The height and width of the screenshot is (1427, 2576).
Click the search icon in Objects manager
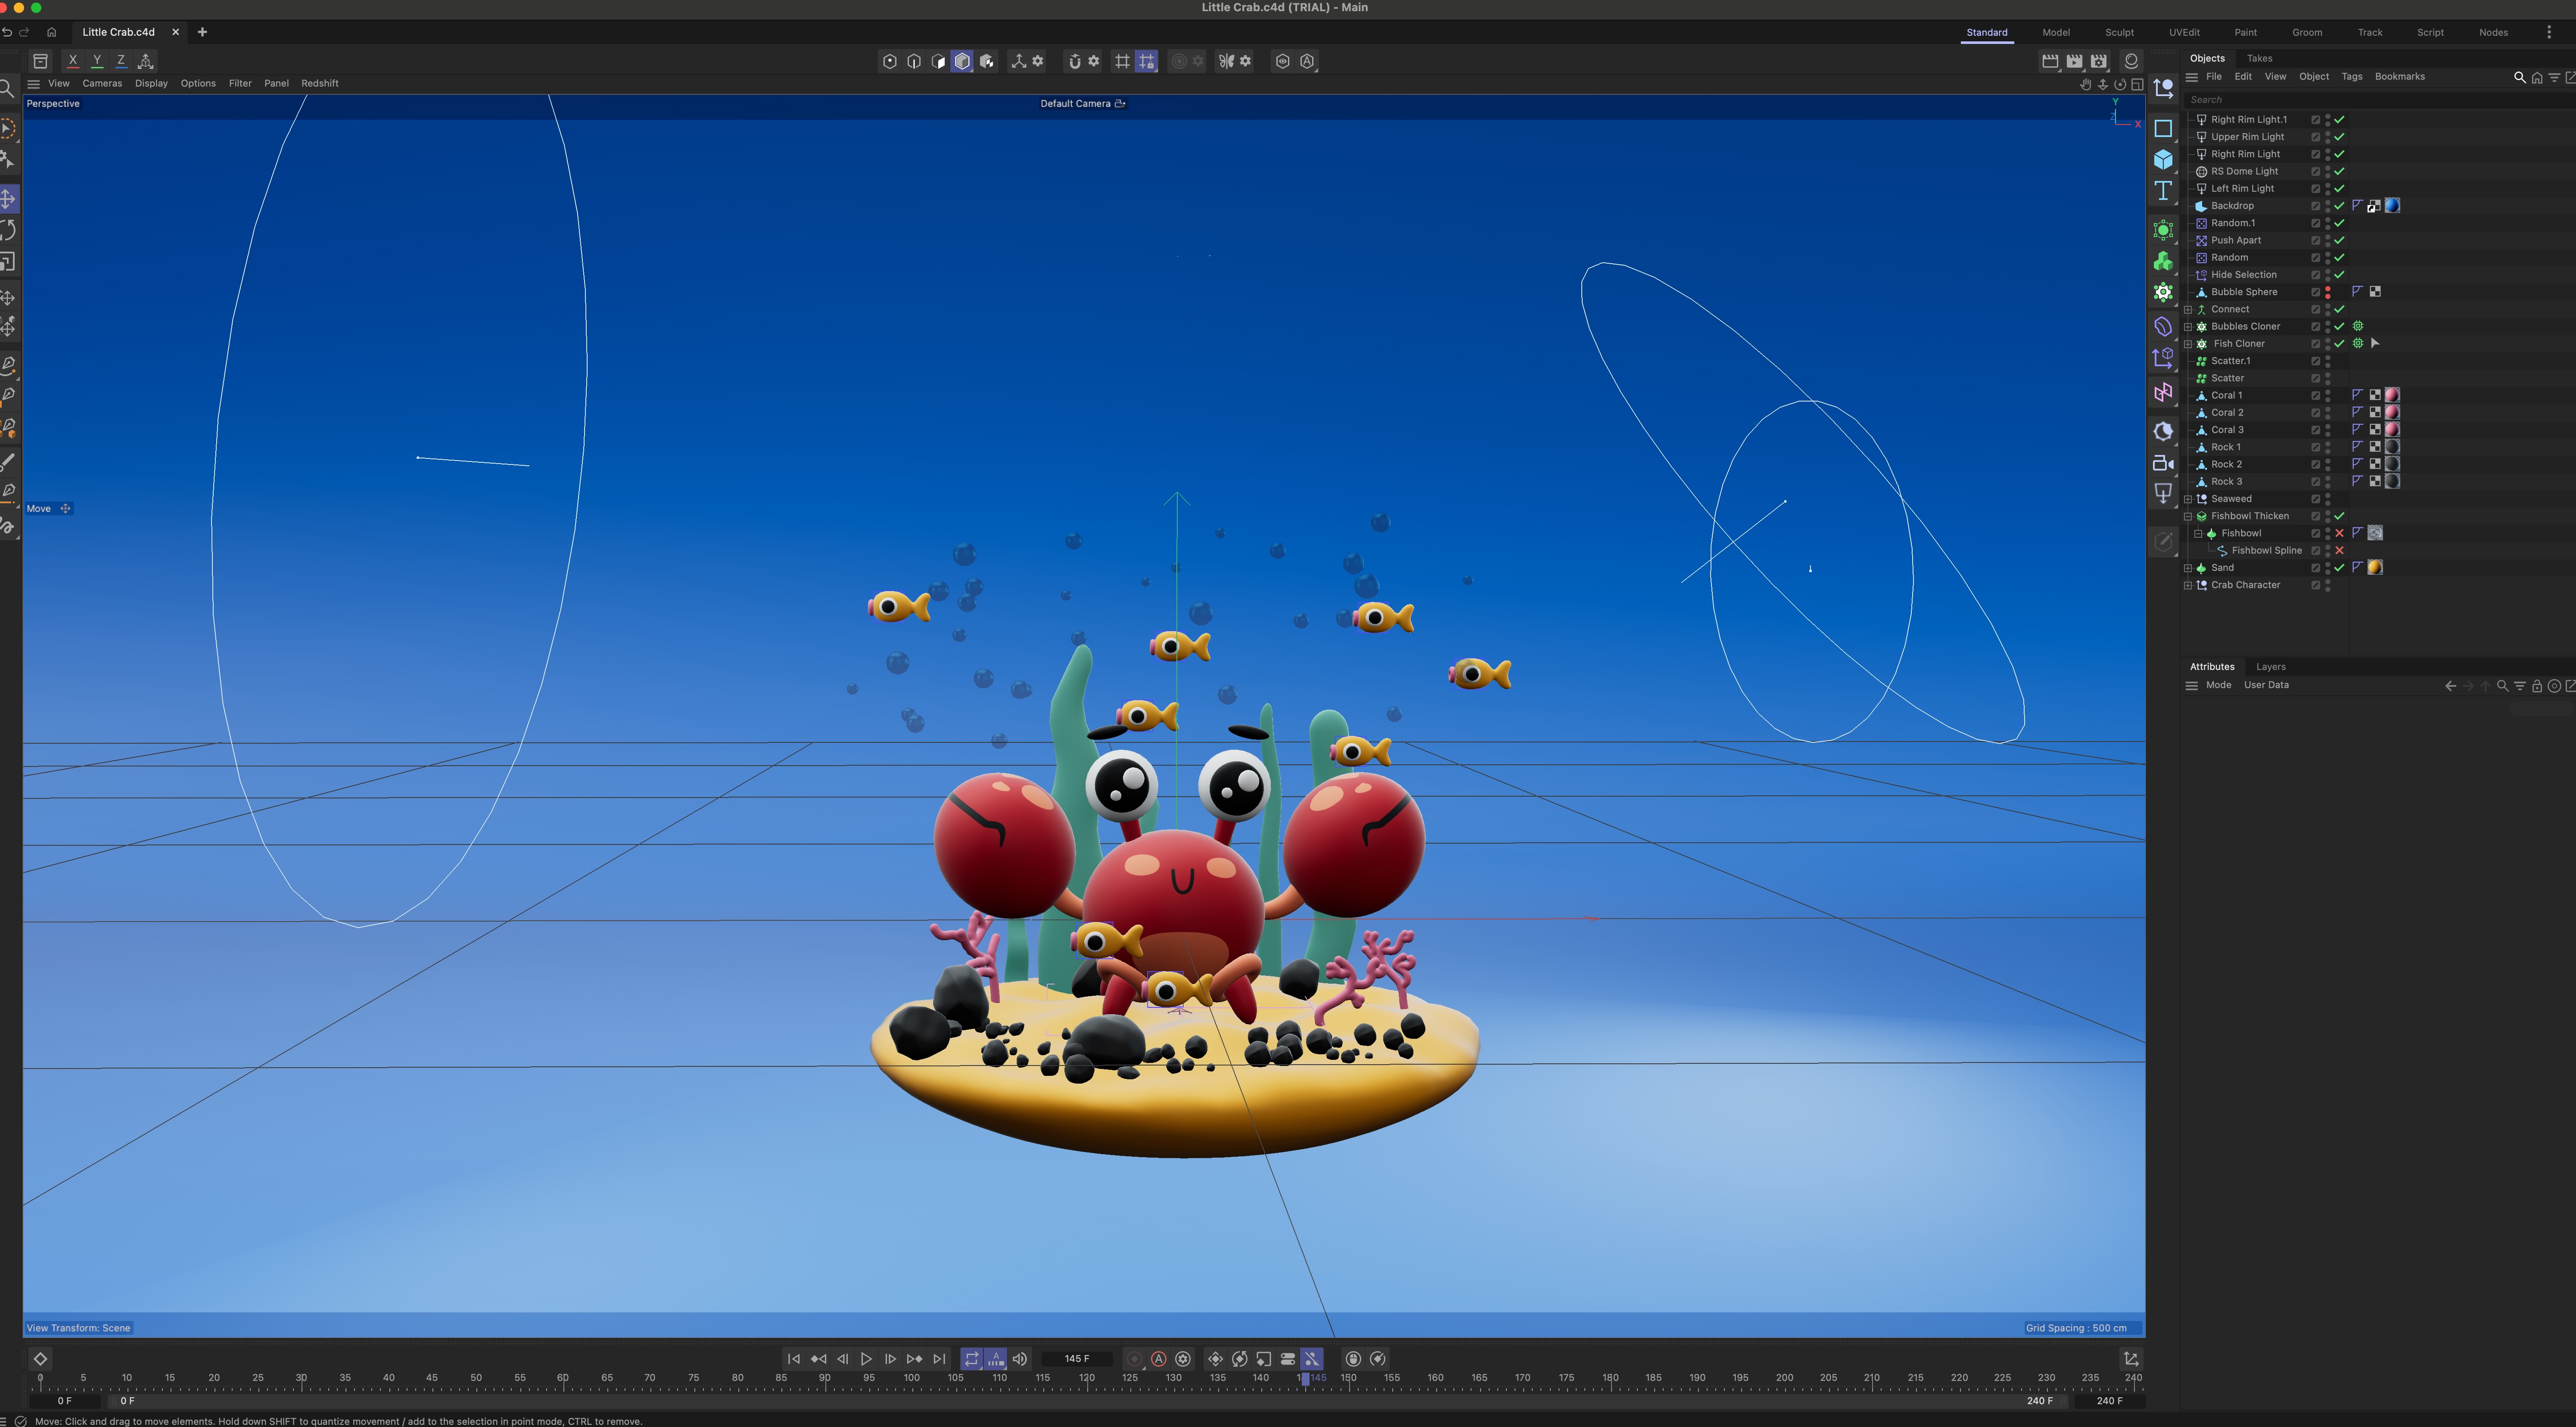[2519, 77]
